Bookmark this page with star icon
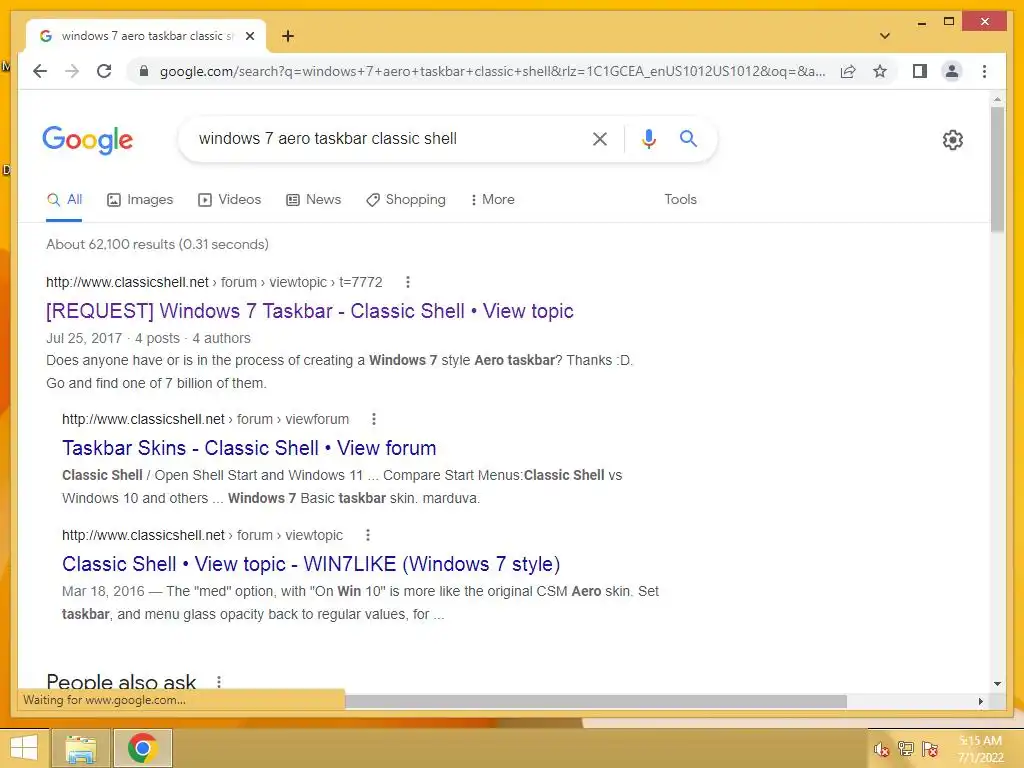 (x=880, y=71)
